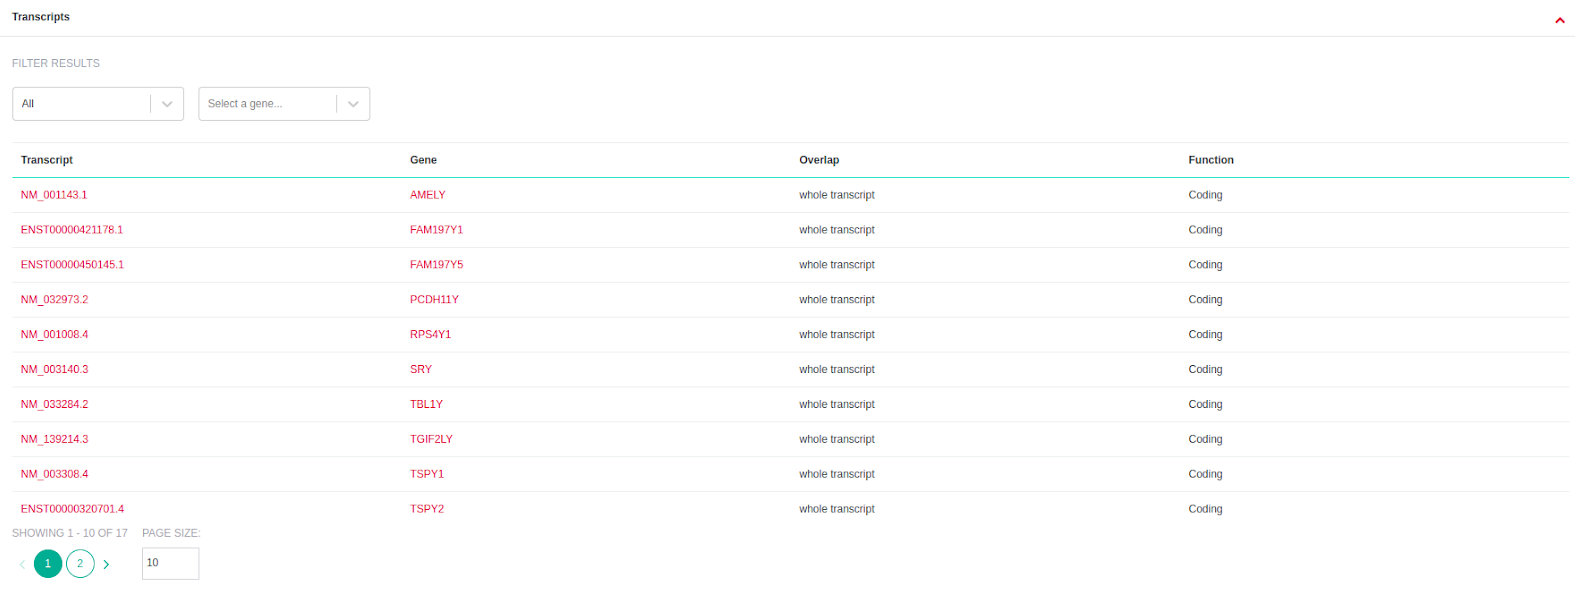The image size is (1575, 589).
Task: Open transcript NM_032973.2
Action: [54, 300]
